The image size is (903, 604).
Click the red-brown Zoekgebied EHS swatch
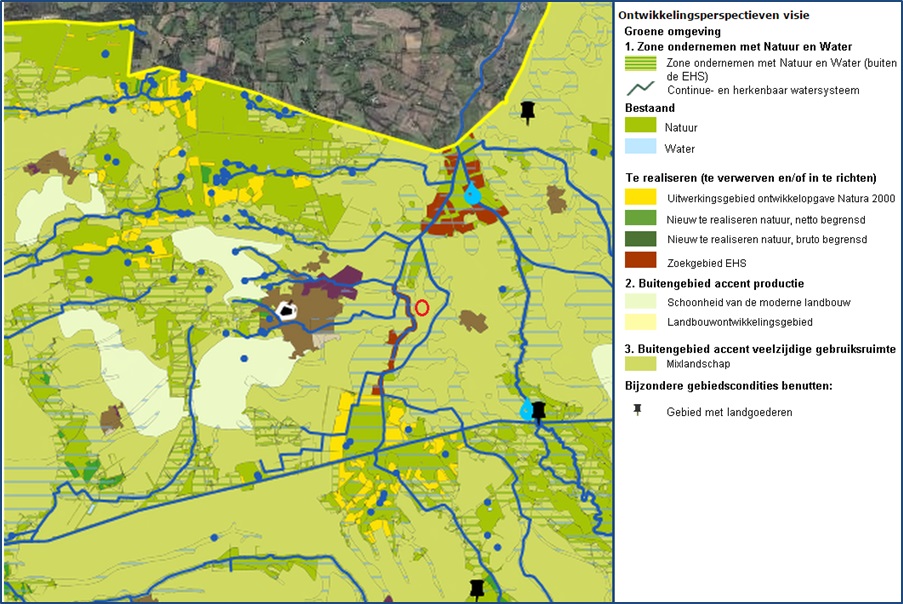point(640,260)
